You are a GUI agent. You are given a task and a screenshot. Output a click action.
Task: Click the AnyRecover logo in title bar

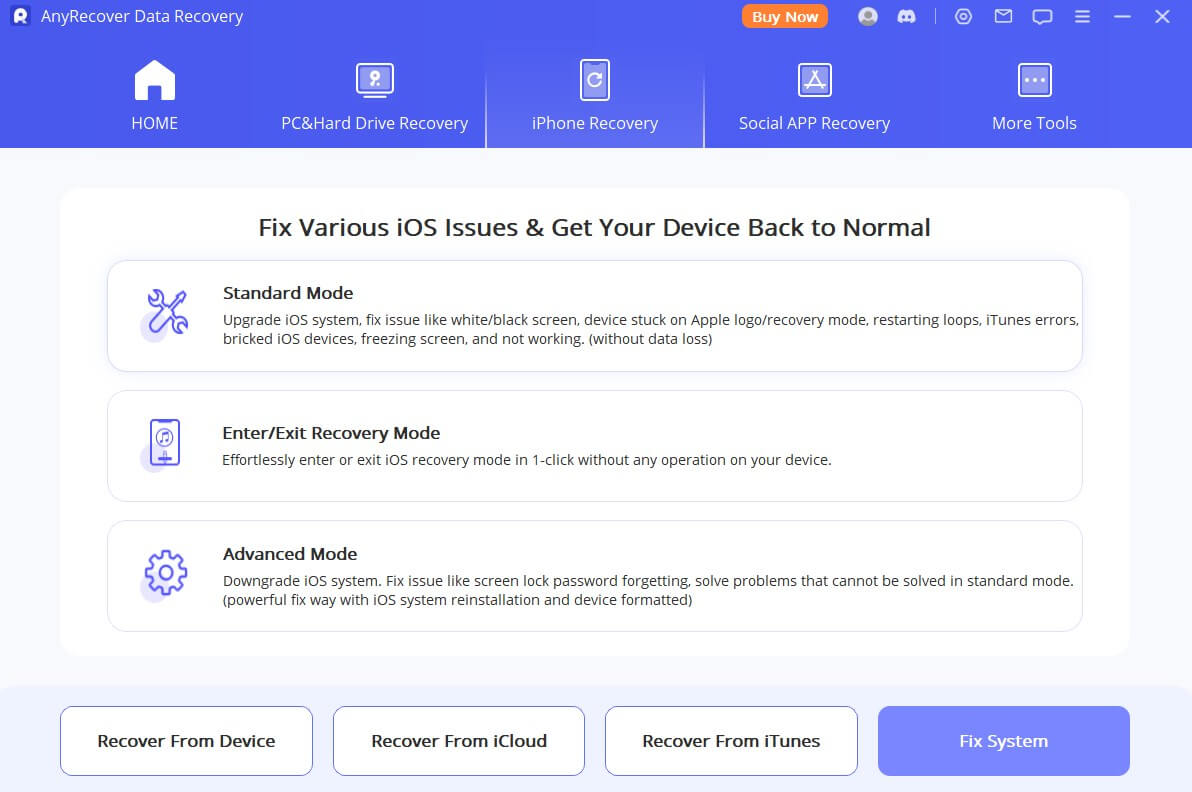[x=20, y=17]
